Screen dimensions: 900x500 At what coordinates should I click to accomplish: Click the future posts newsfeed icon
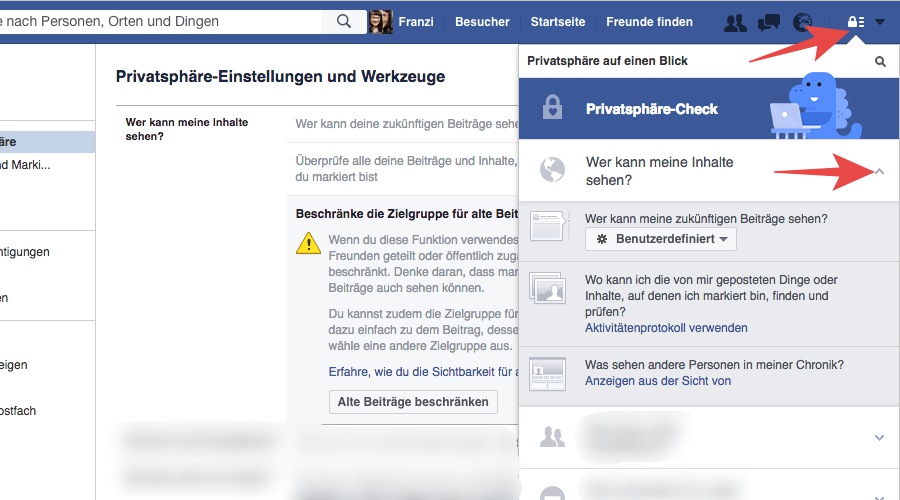pos(548,226)
